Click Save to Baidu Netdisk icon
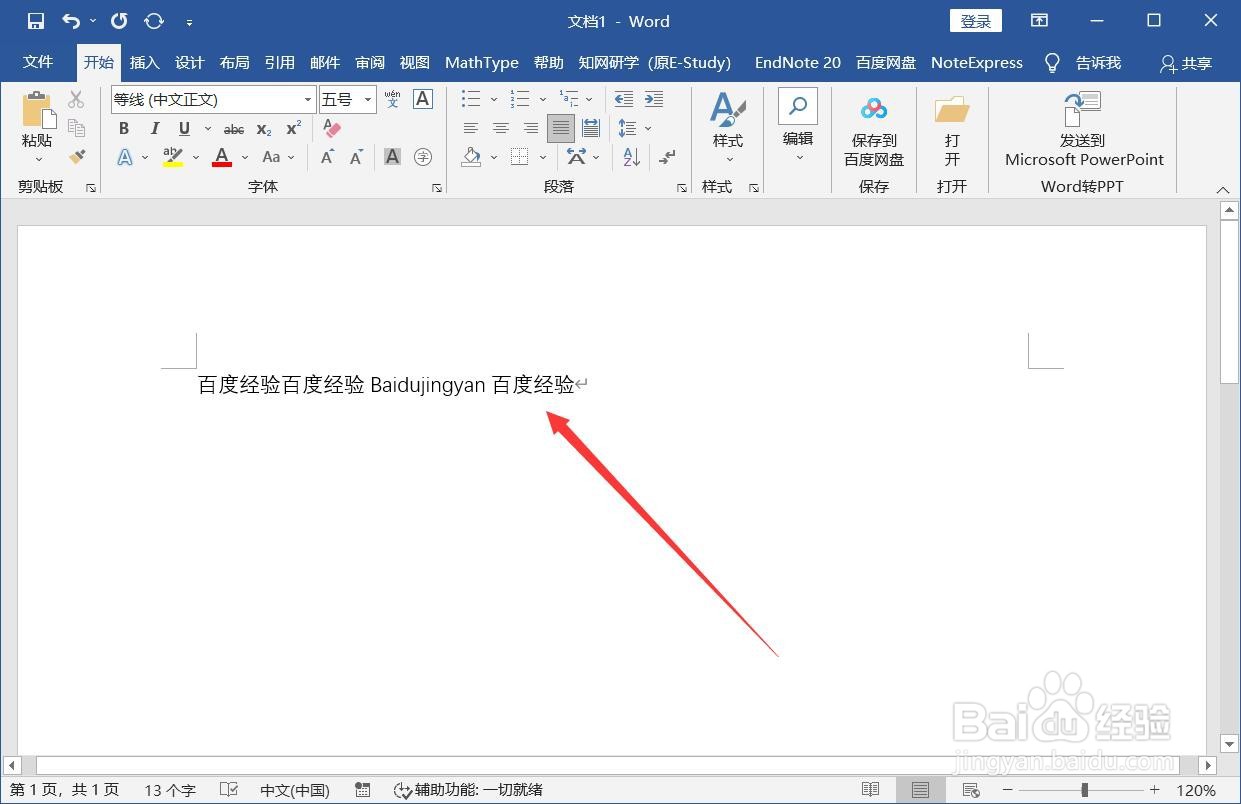Image resolution: width=1241 pixels, height=804 pixels. (x=874, y=108)
